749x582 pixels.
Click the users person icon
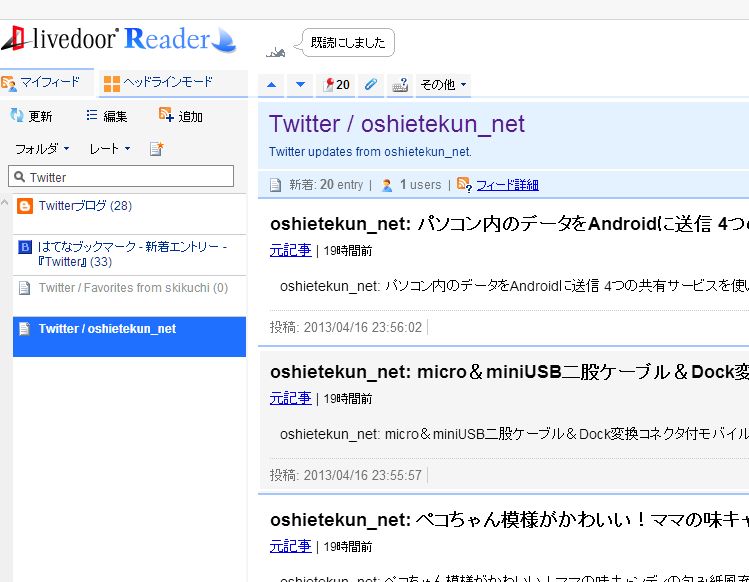(x=387, y=185)
